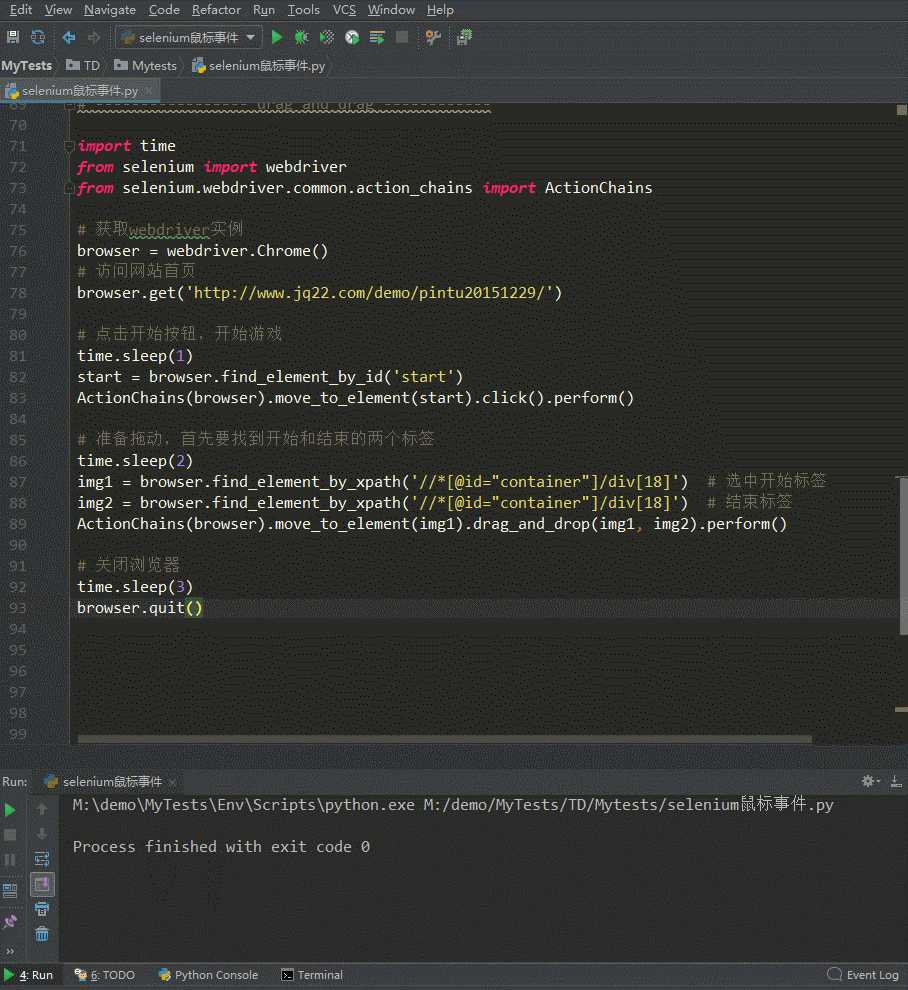The image size is (908, 990).
Task: Toggle the Pin Tab icon in Run panel
Action: click(x=10, y=922)
